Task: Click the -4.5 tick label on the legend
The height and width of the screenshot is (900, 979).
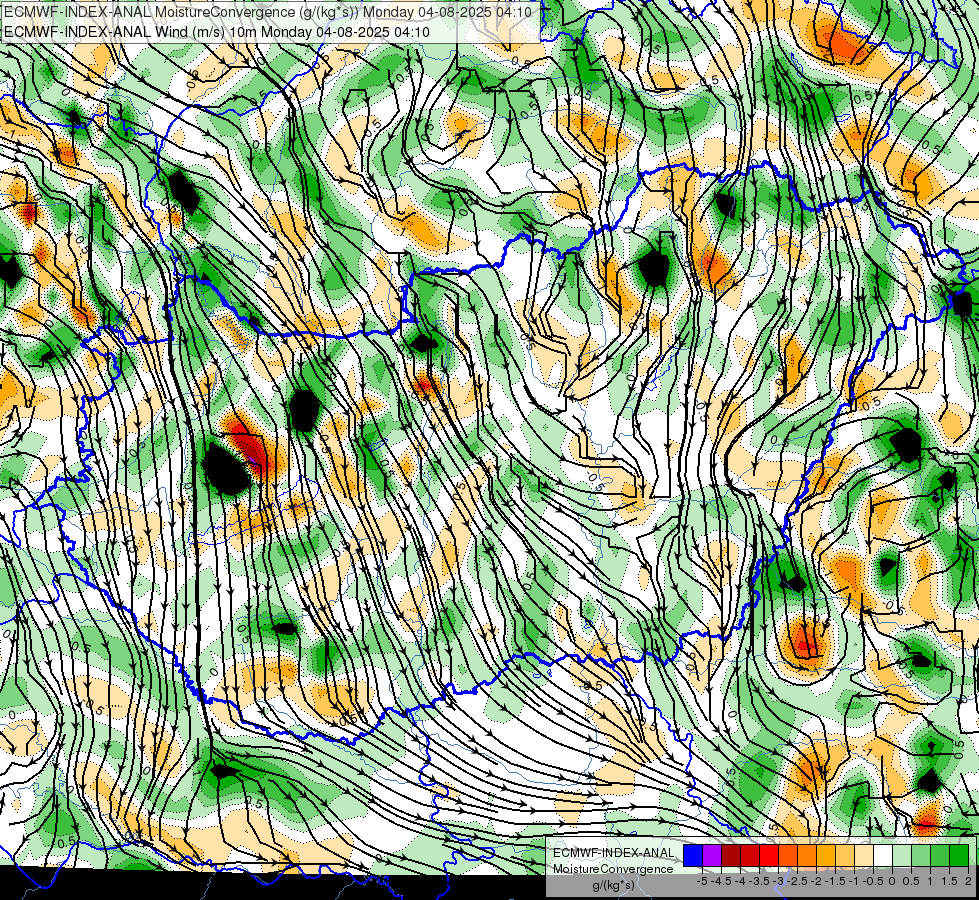Action: (722, 881)
